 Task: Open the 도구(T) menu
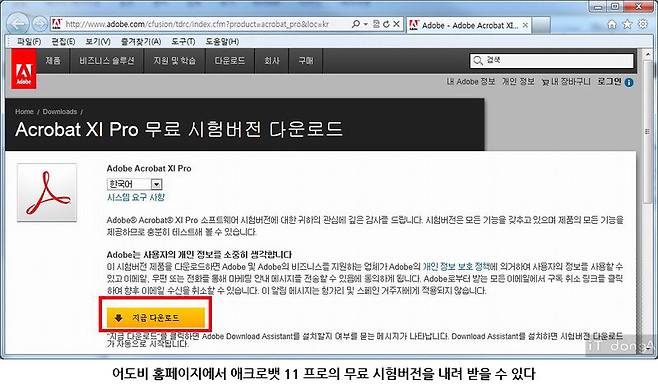click(183, 42)
